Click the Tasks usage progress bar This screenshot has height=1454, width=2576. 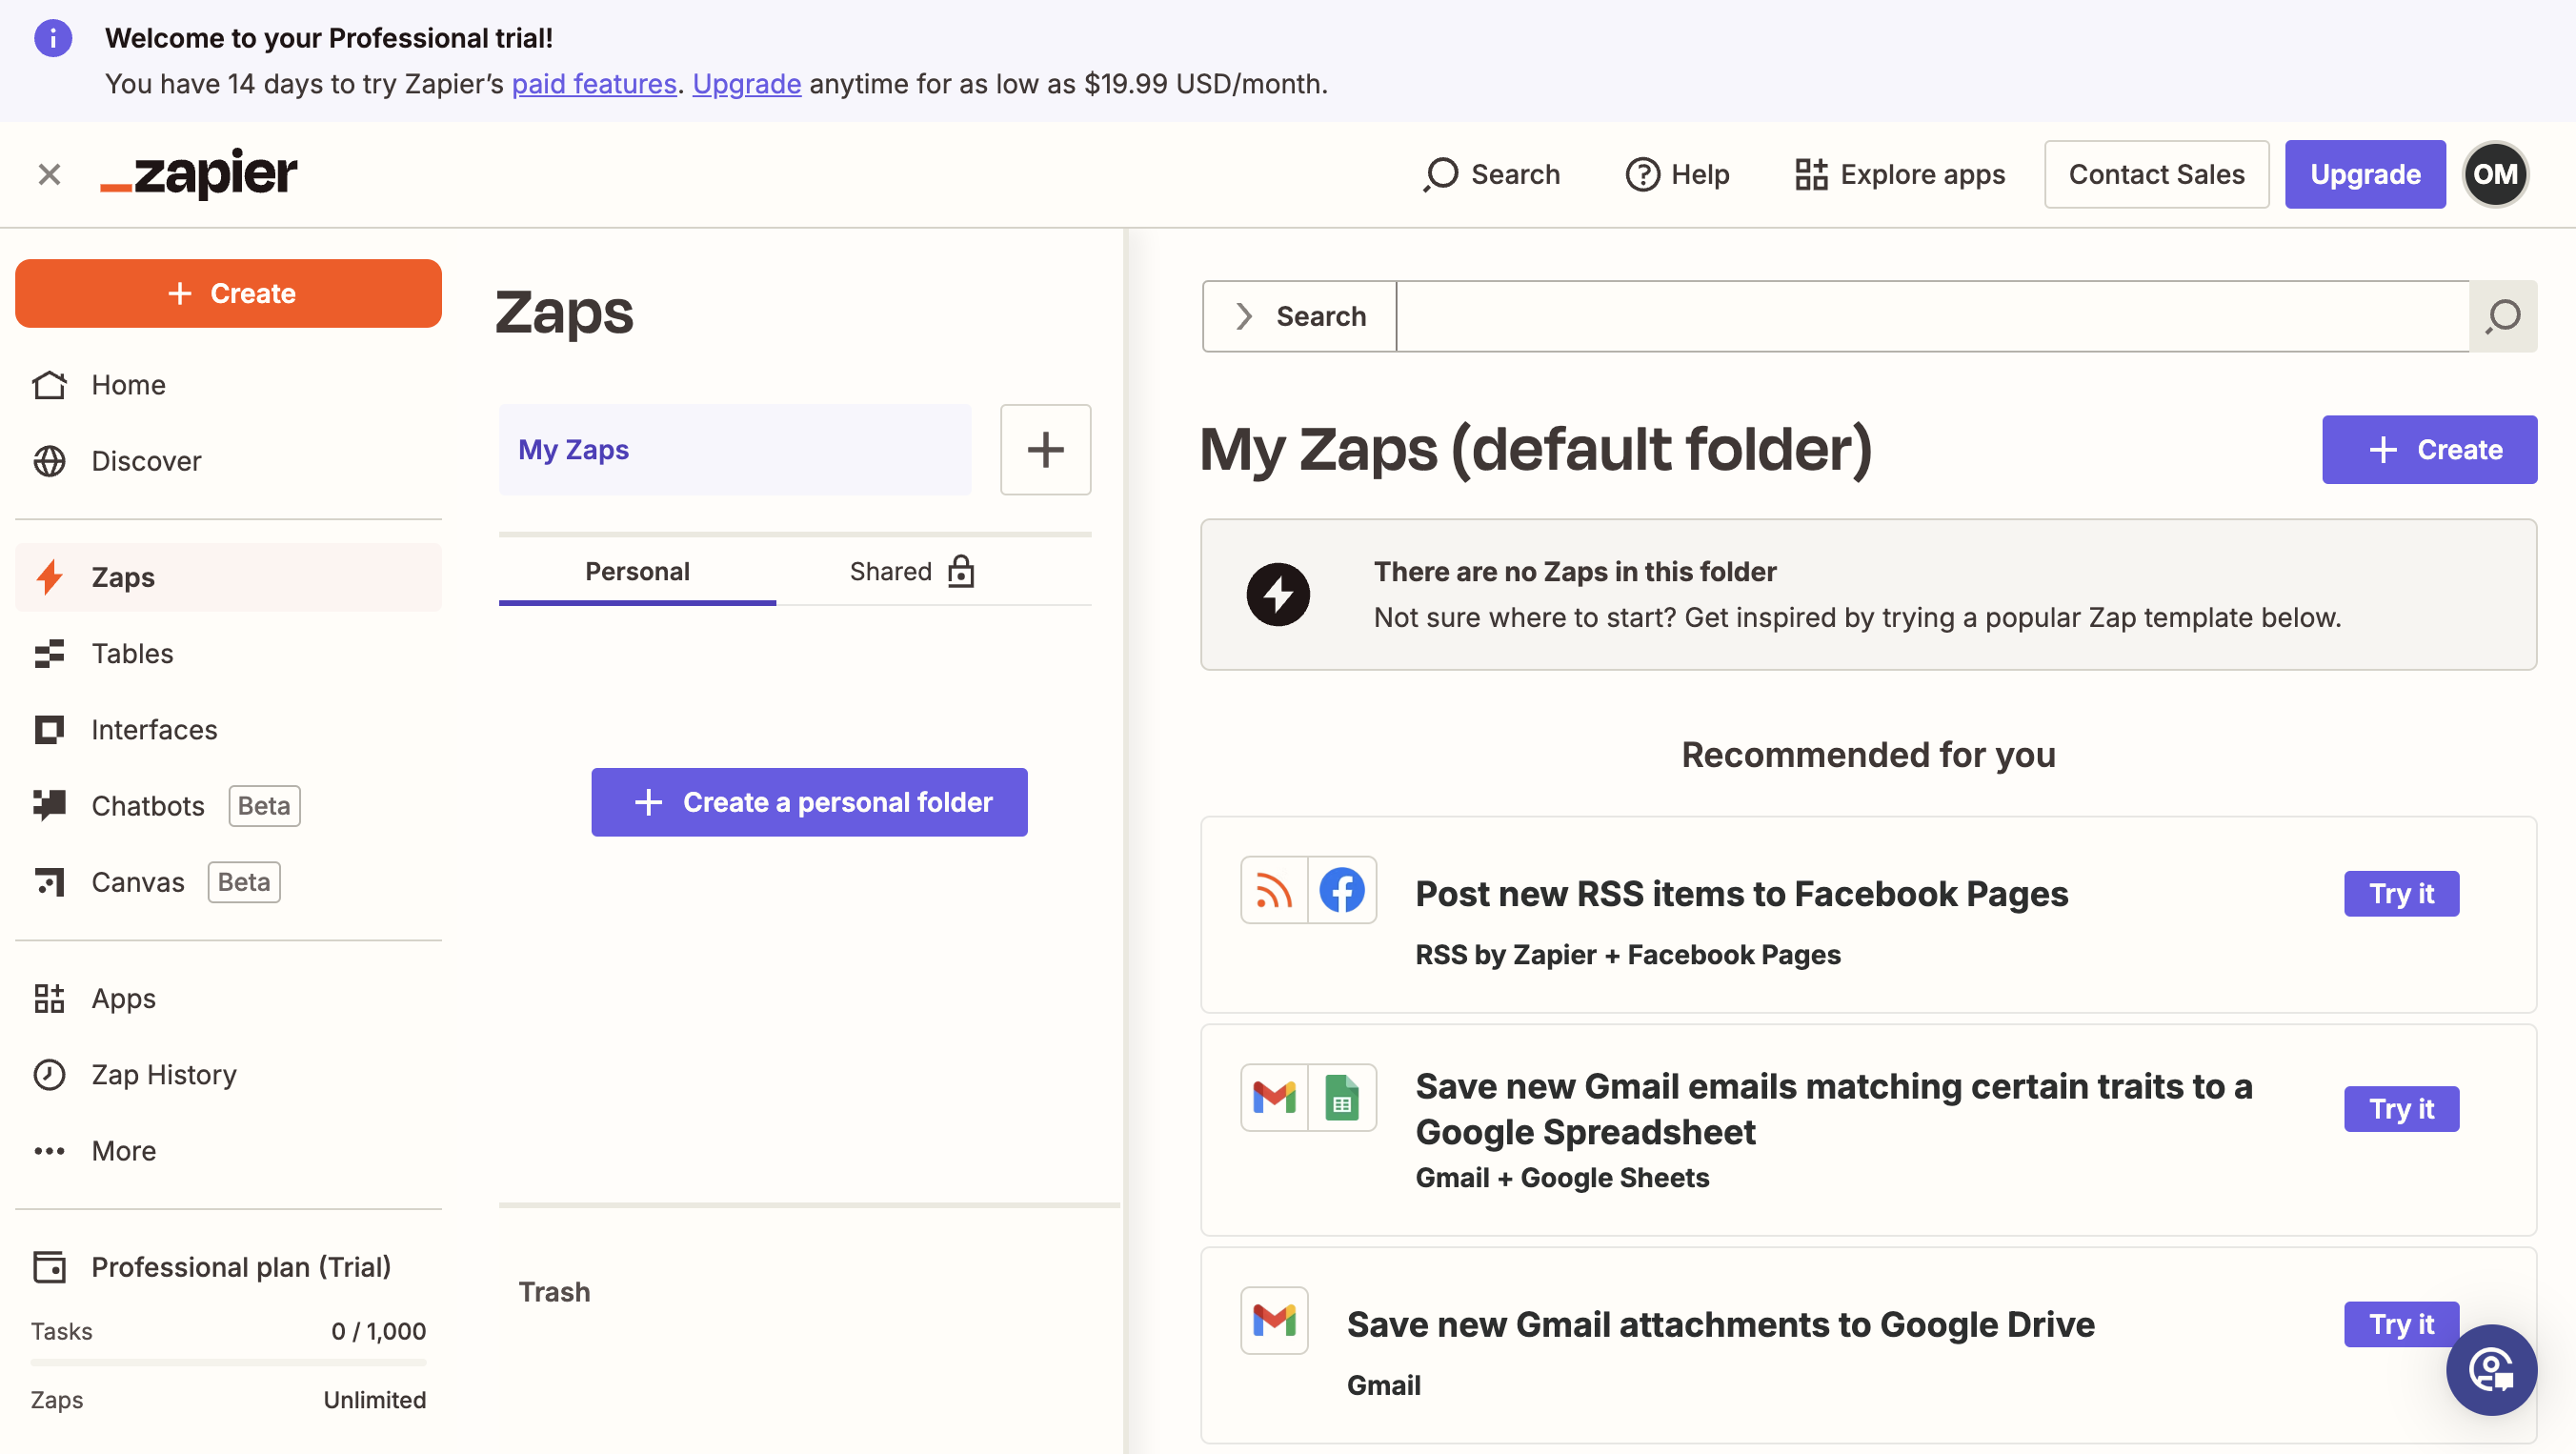point(228,1362)
